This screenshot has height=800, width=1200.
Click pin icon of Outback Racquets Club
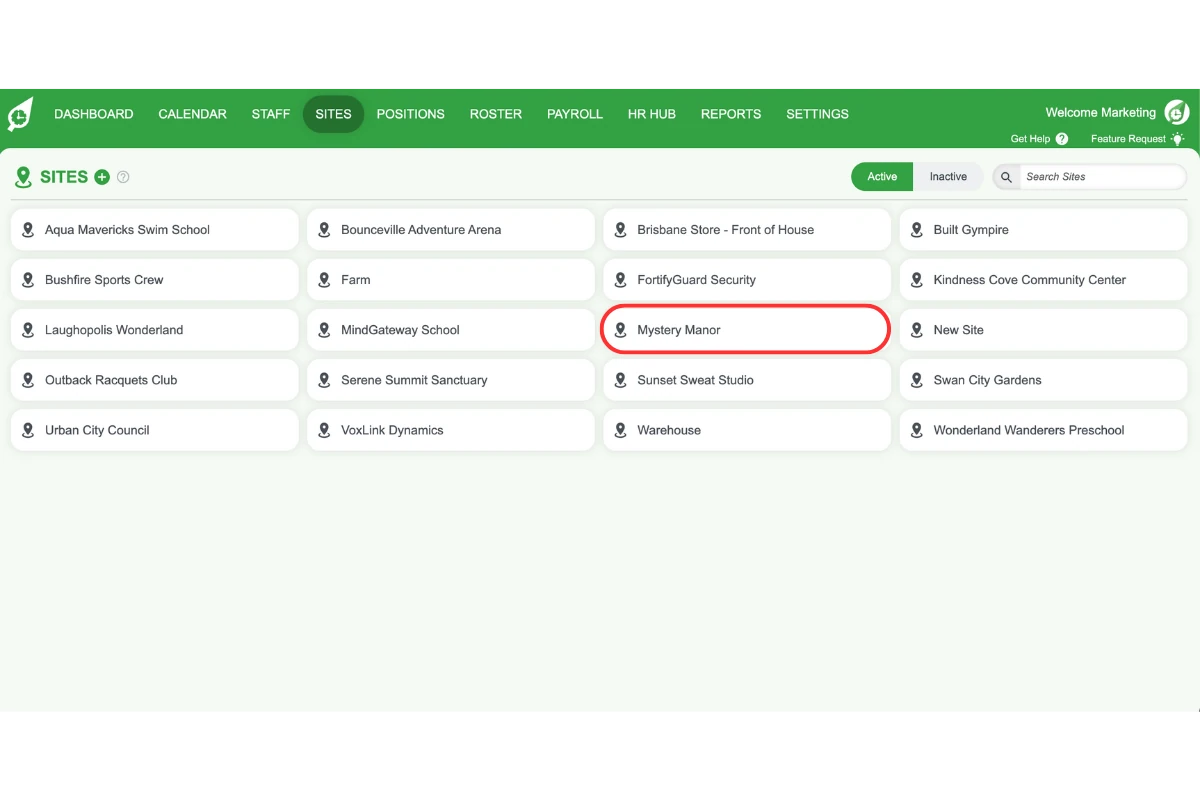tap(28, 380)
